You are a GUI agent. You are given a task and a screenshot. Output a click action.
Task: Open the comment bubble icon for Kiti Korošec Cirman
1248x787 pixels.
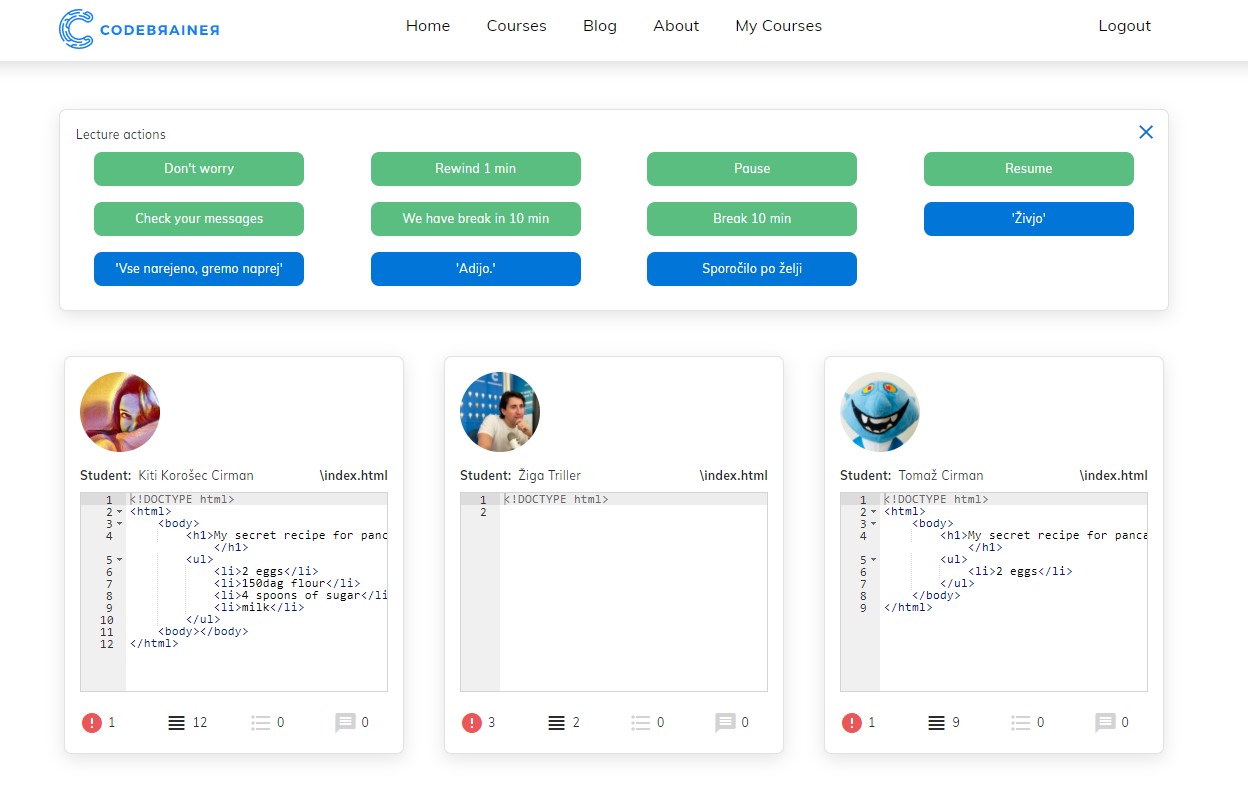coord(347,722)
